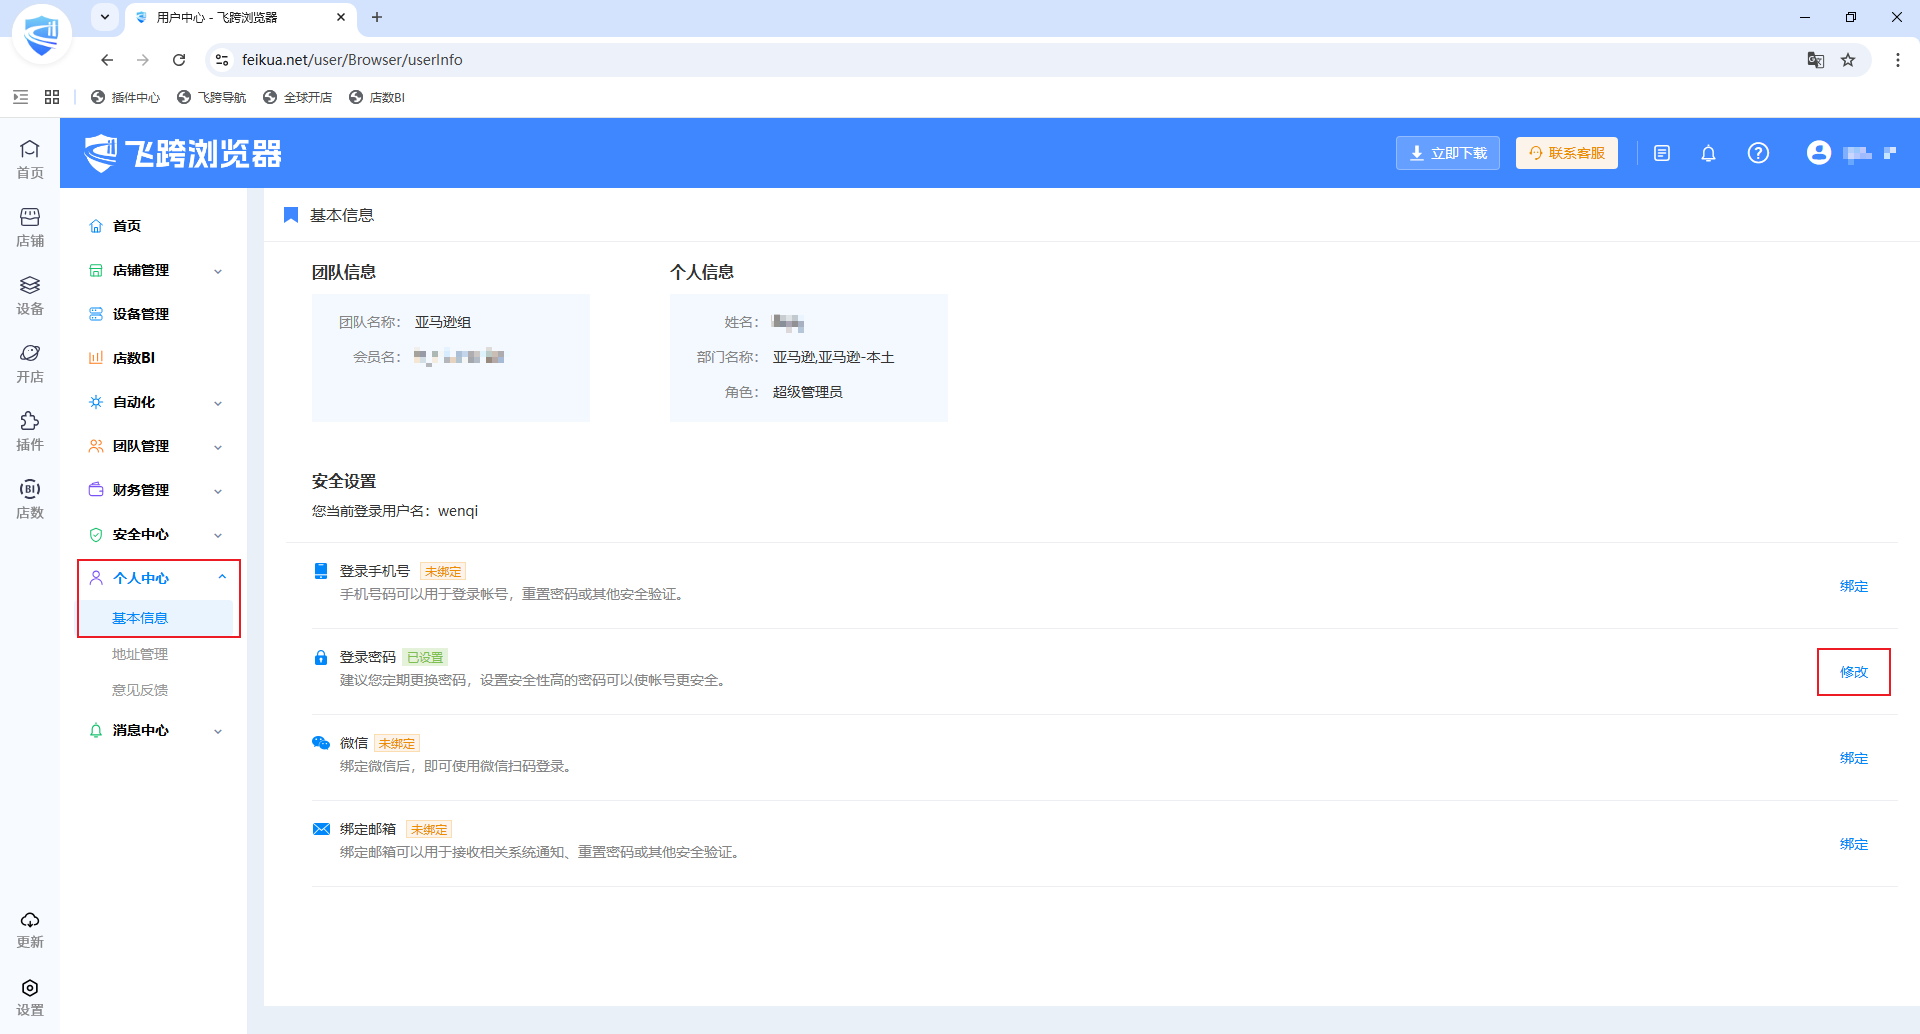Click 绑定 for 登录手机号
1920x1034 pixels.
pyautogui.click(x=1854, y=586)
